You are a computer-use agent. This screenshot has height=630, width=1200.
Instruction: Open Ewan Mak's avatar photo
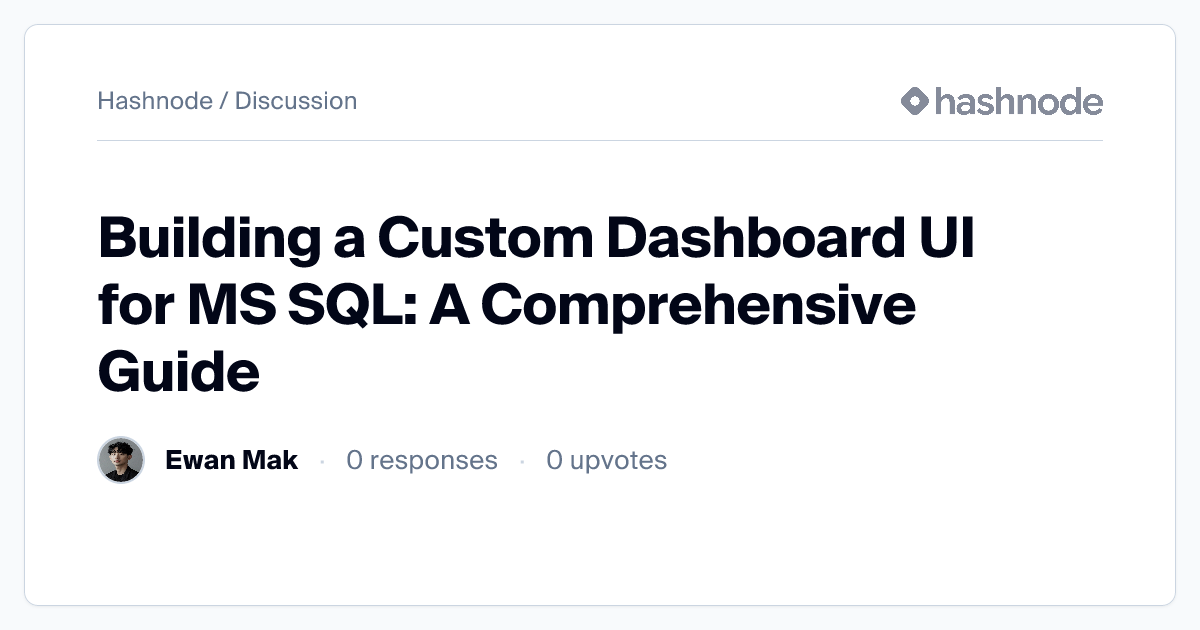[x=121, y=460]
